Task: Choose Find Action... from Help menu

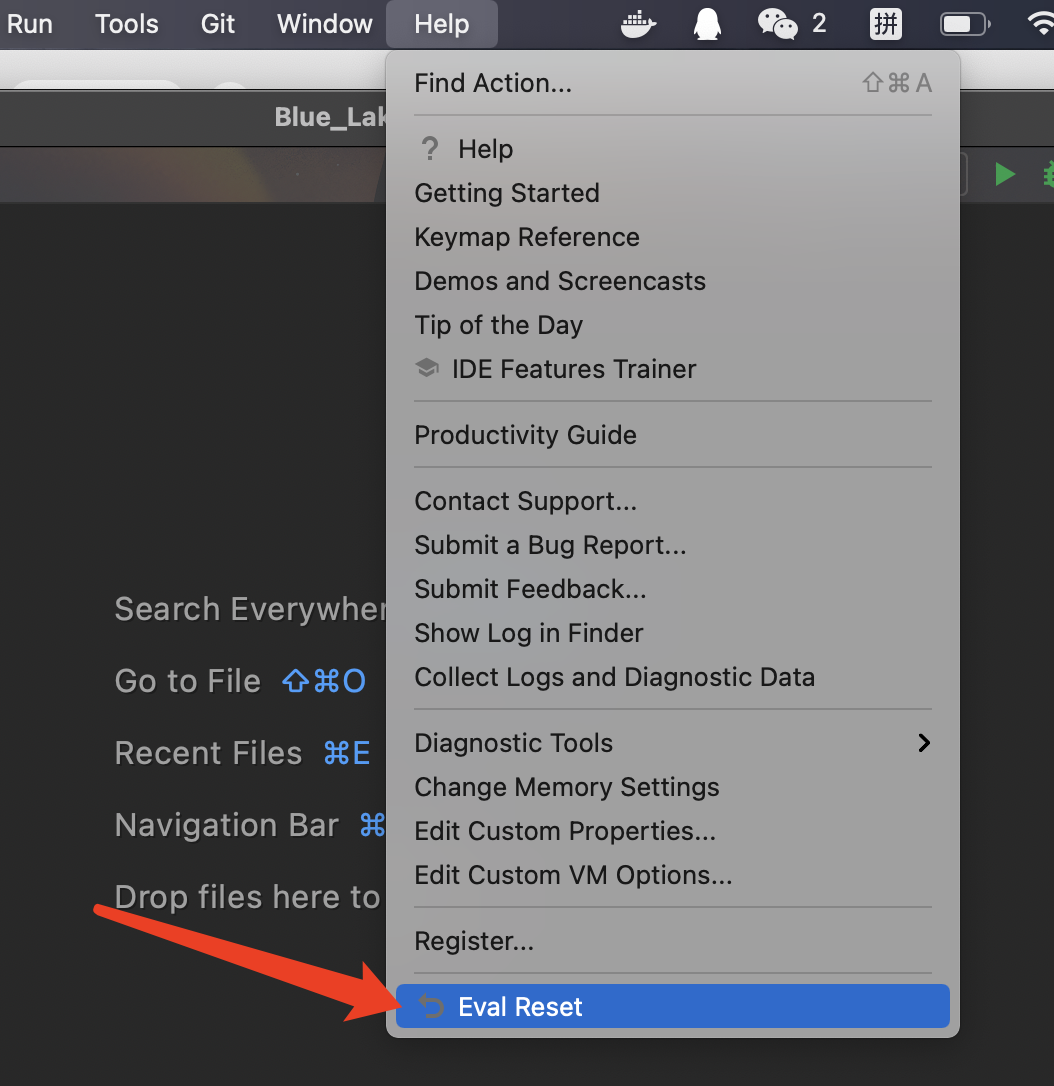Action: (493, 83)
